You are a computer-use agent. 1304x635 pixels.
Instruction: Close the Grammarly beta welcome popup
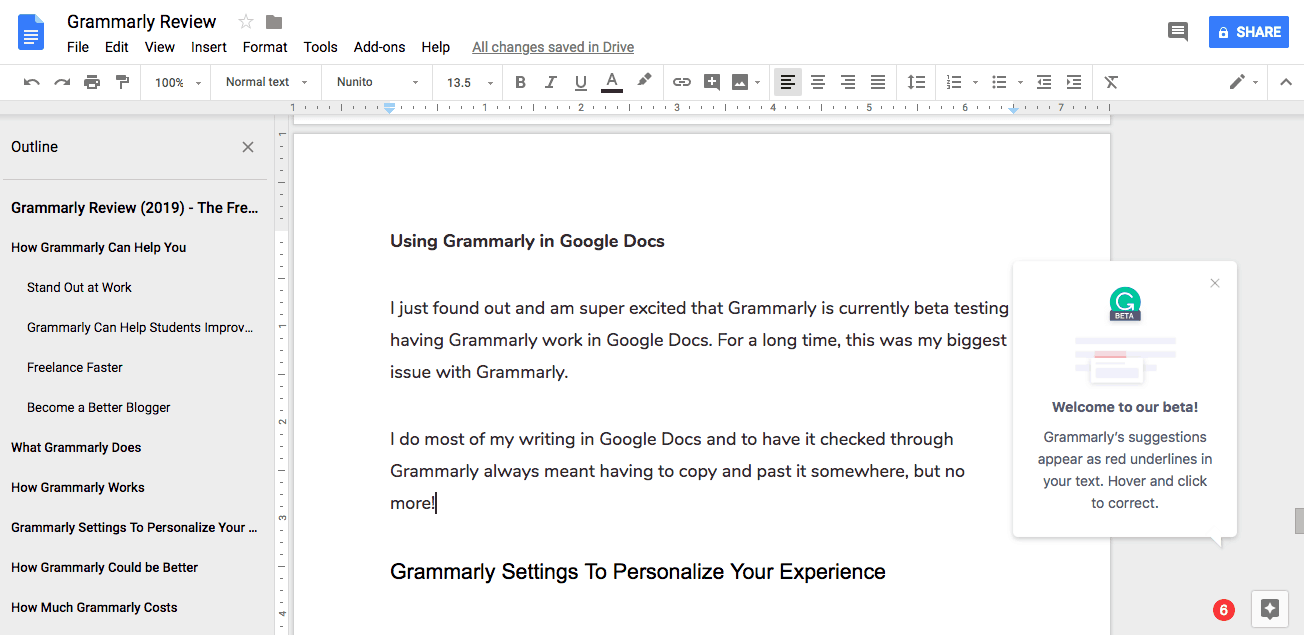1215,283
